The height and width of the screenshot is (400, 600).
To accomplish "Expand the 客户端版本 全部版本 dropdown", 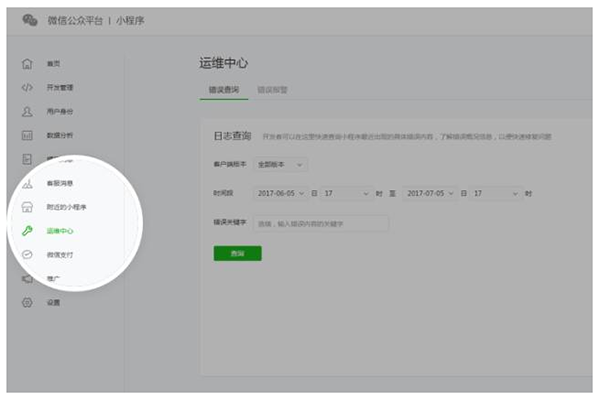I will coord(281,164).
